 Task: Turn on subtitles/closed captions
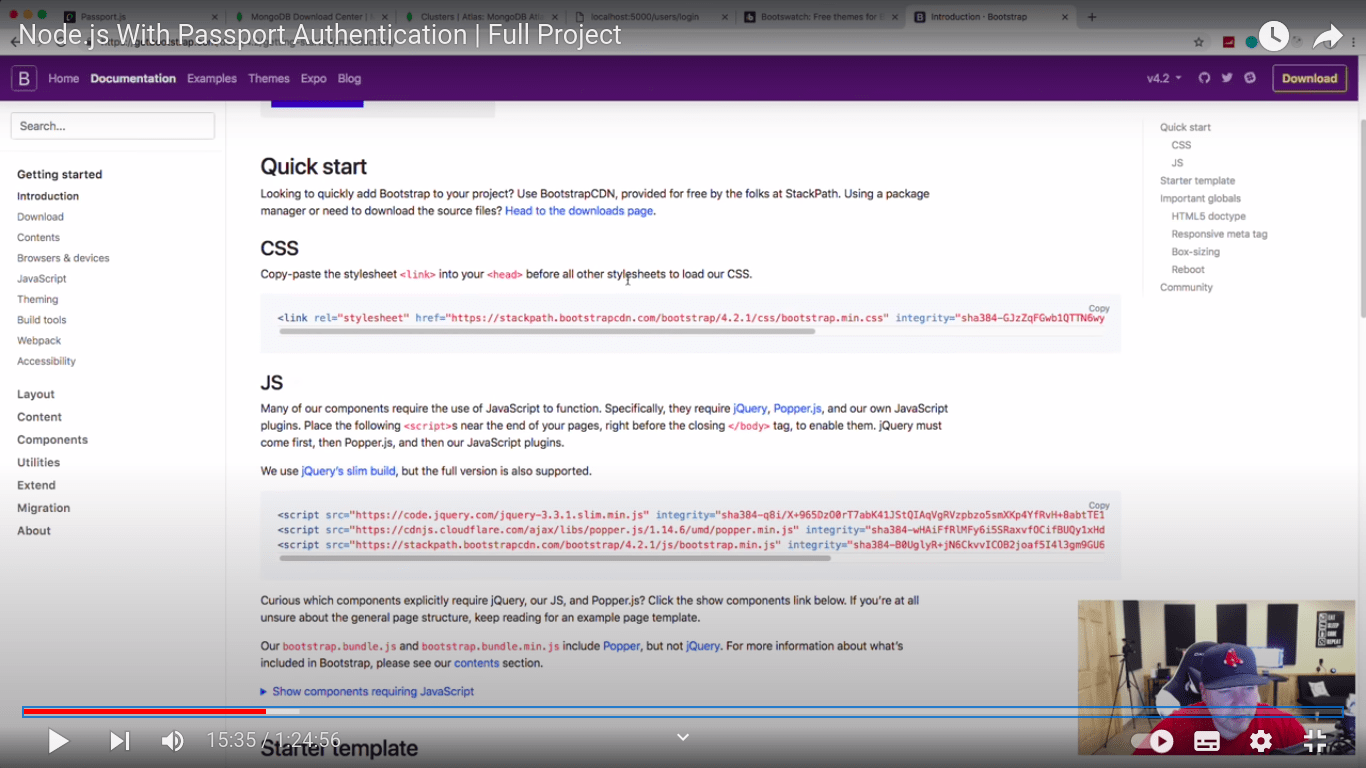(x=1207, y=741)
